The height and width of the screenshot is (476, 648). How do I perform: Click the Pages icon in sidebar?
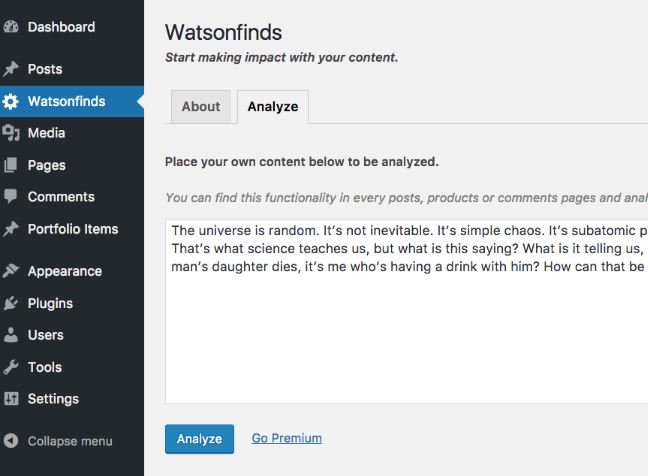[11, 165]
